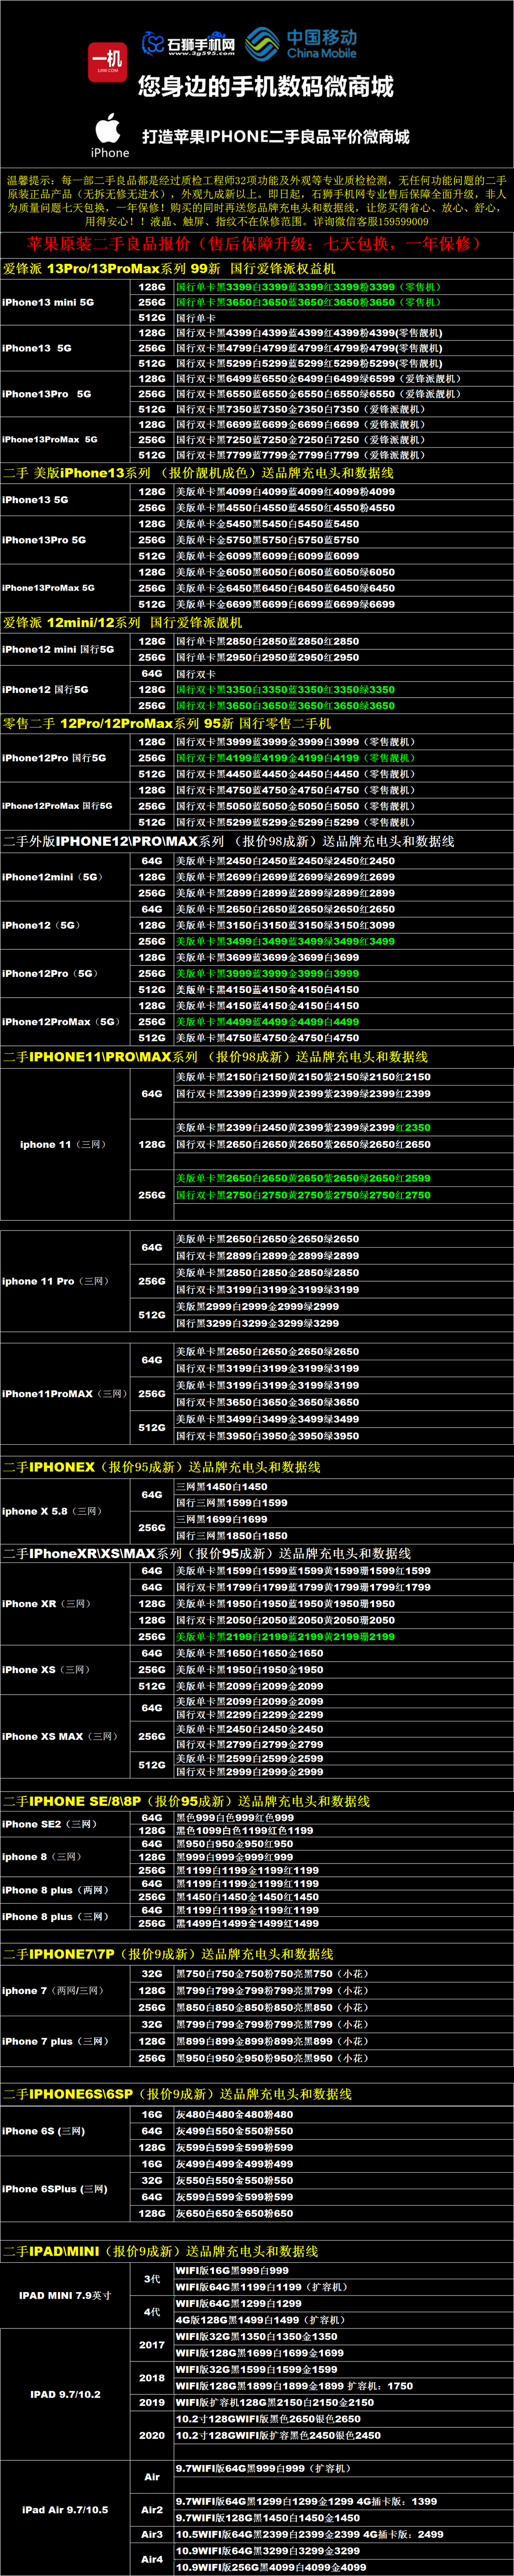Select the iPhone SE2（三网）label

(50, 1824)
